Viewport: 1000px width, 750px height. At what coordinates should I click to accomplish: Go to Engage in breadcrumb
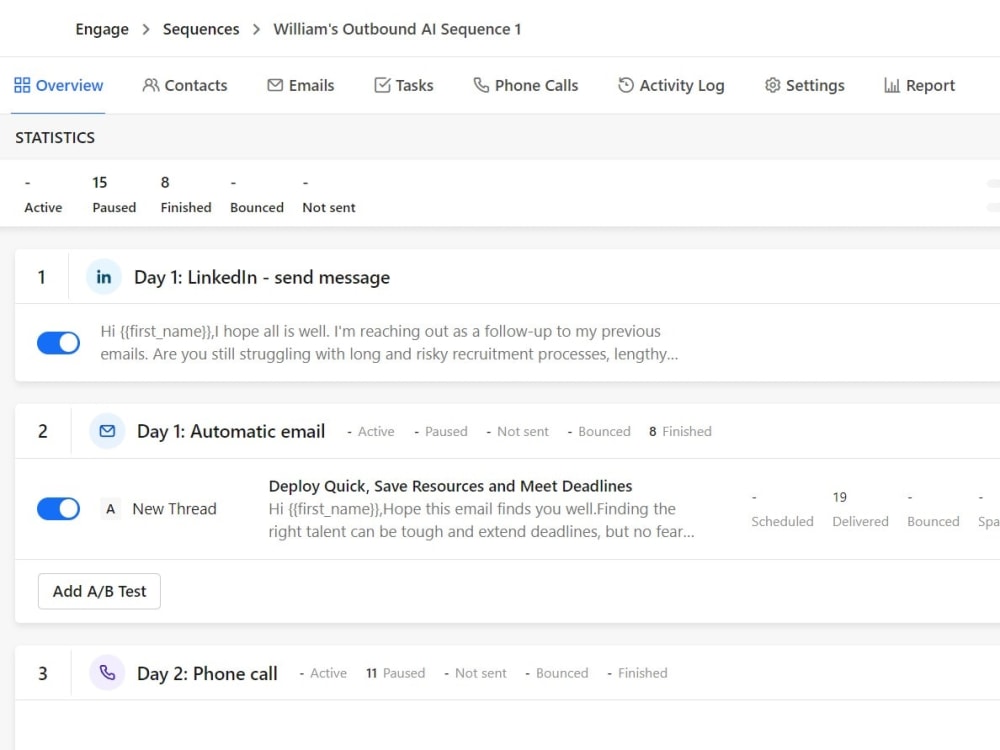pyautogui.click(x=102, y=29)
